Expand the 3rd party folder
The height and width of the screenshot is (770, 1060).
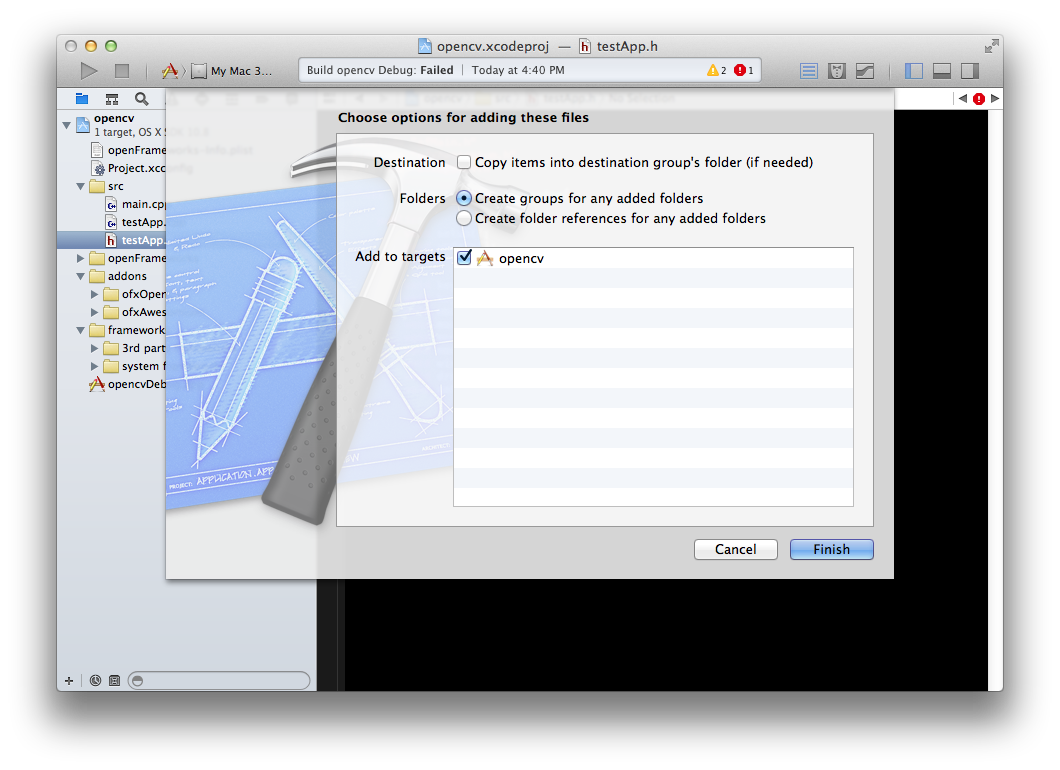tap(95, 348)
